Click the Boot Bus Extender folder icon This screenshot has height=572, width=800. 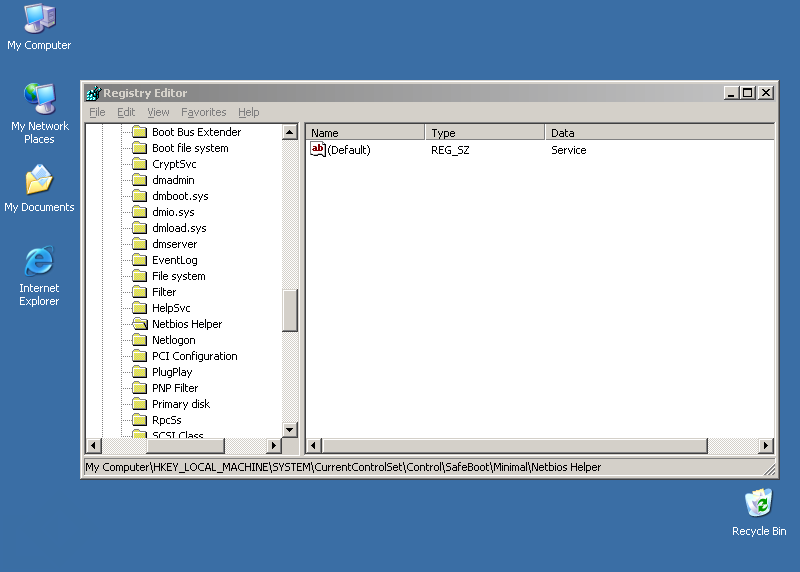pyautogui.click(x=139, y=132)
